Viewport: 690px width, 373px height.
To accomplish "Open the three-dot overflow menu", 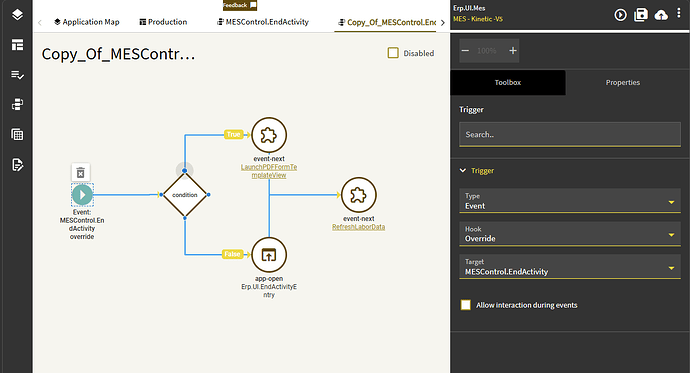I will point(679,13).
